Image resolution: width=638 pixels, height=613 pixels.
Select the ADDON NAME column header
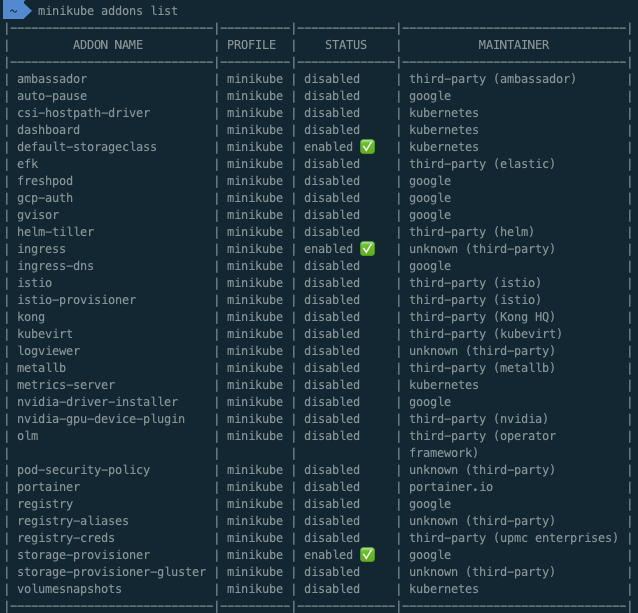pyautogui.click(x=108, y=45)
